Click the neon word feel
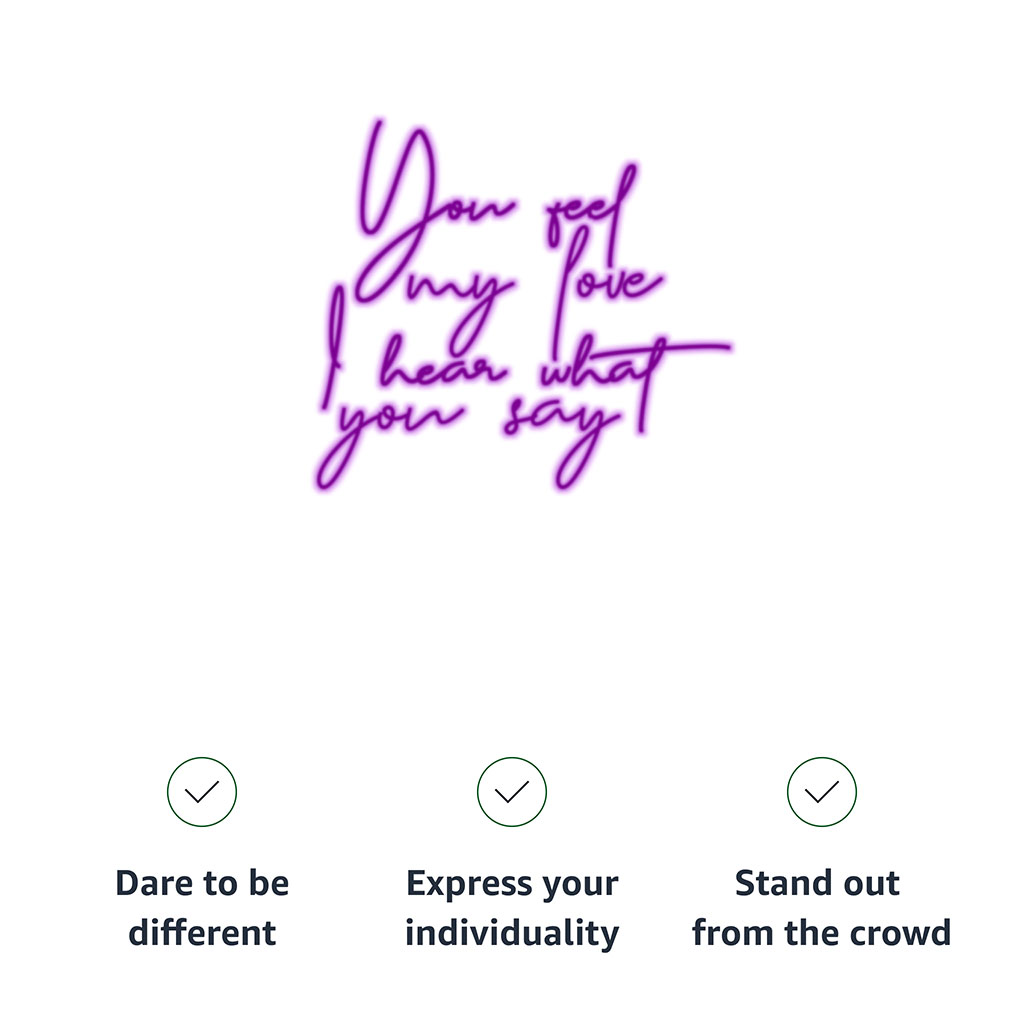1024x1024 pixels. (591, 209)
